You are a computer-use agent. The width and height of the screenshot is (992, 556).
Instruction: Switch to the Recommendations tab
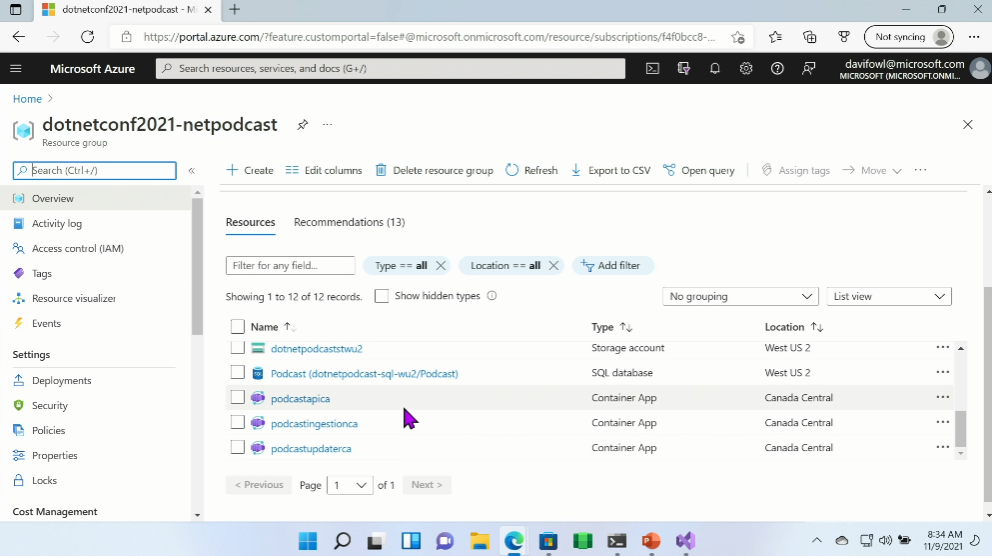(349, 222)
